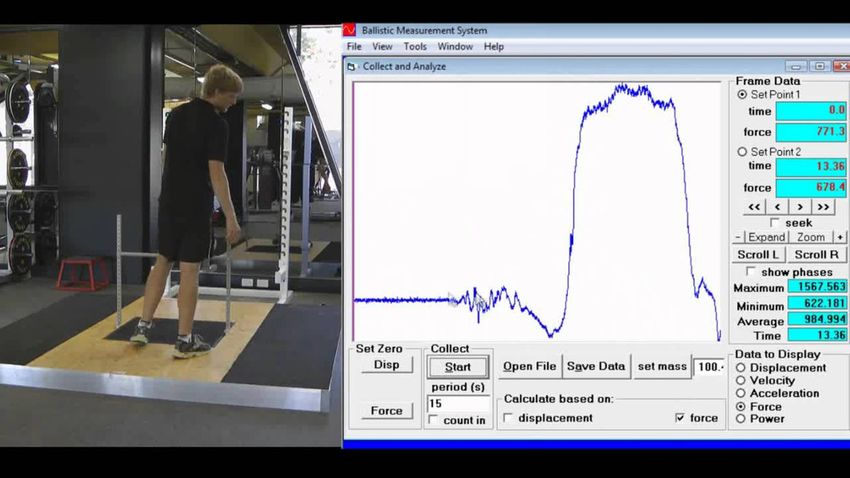Select the Set Point 2 radio button

tap(742, 152)
